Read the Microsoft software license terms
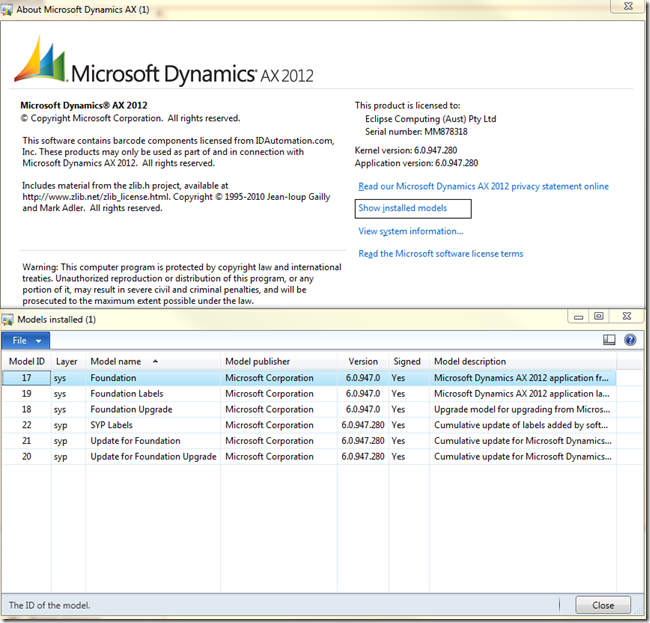 click(x=440, y=254)
